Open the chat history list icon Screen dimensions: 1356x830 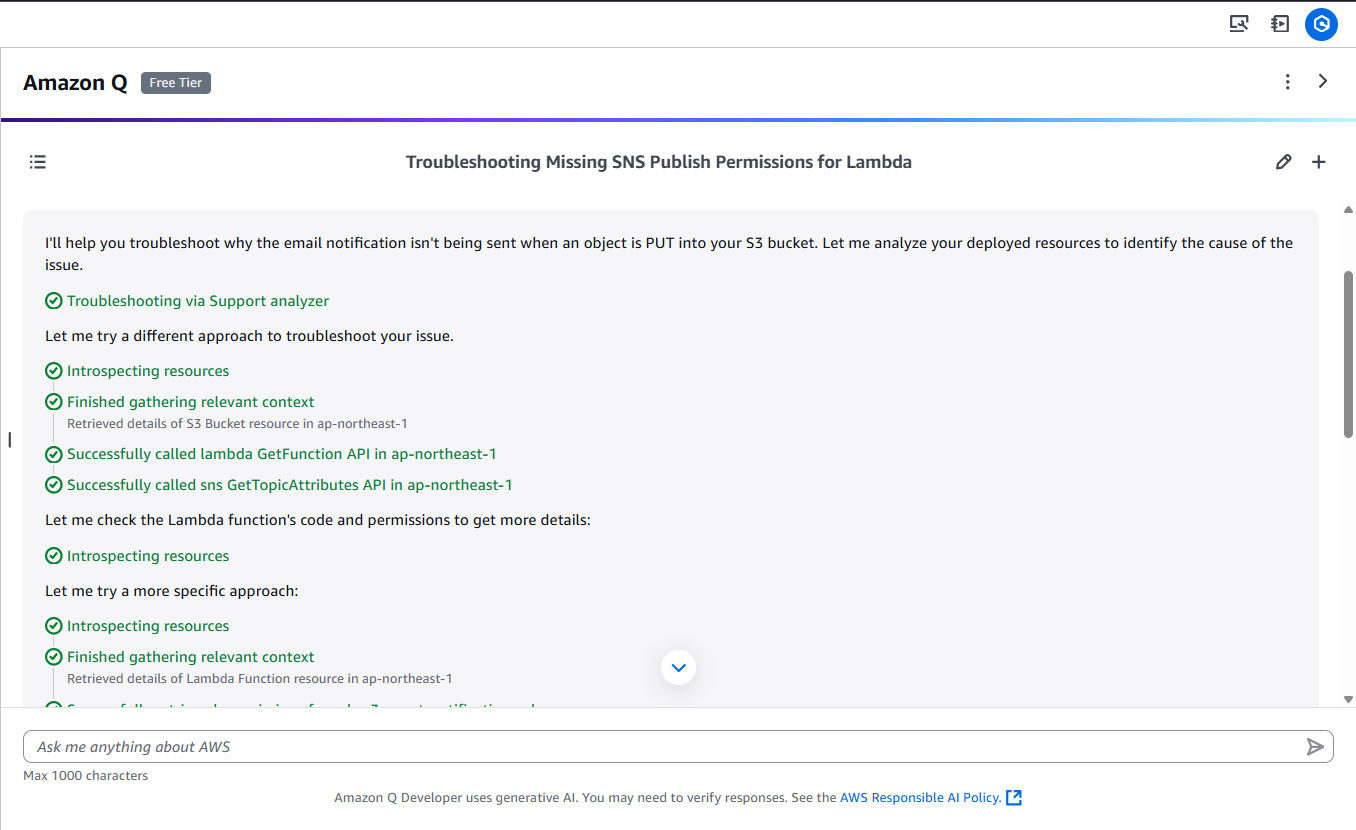tap(38, 162)
